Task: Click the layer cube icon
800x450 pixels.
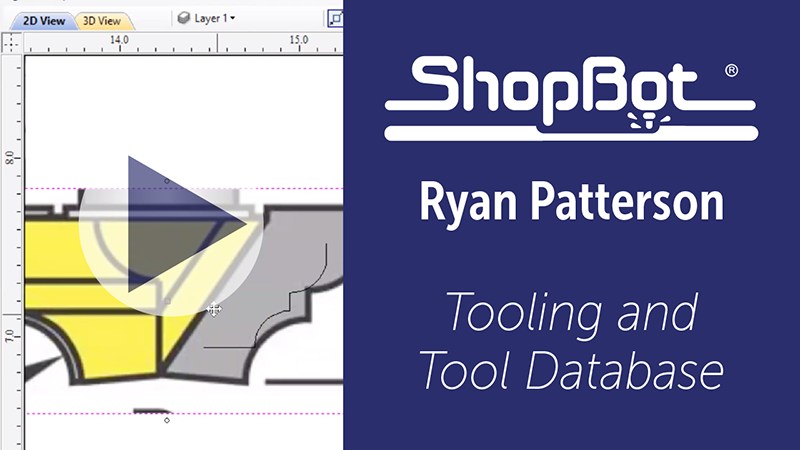Action: click(x=184, y=18)
